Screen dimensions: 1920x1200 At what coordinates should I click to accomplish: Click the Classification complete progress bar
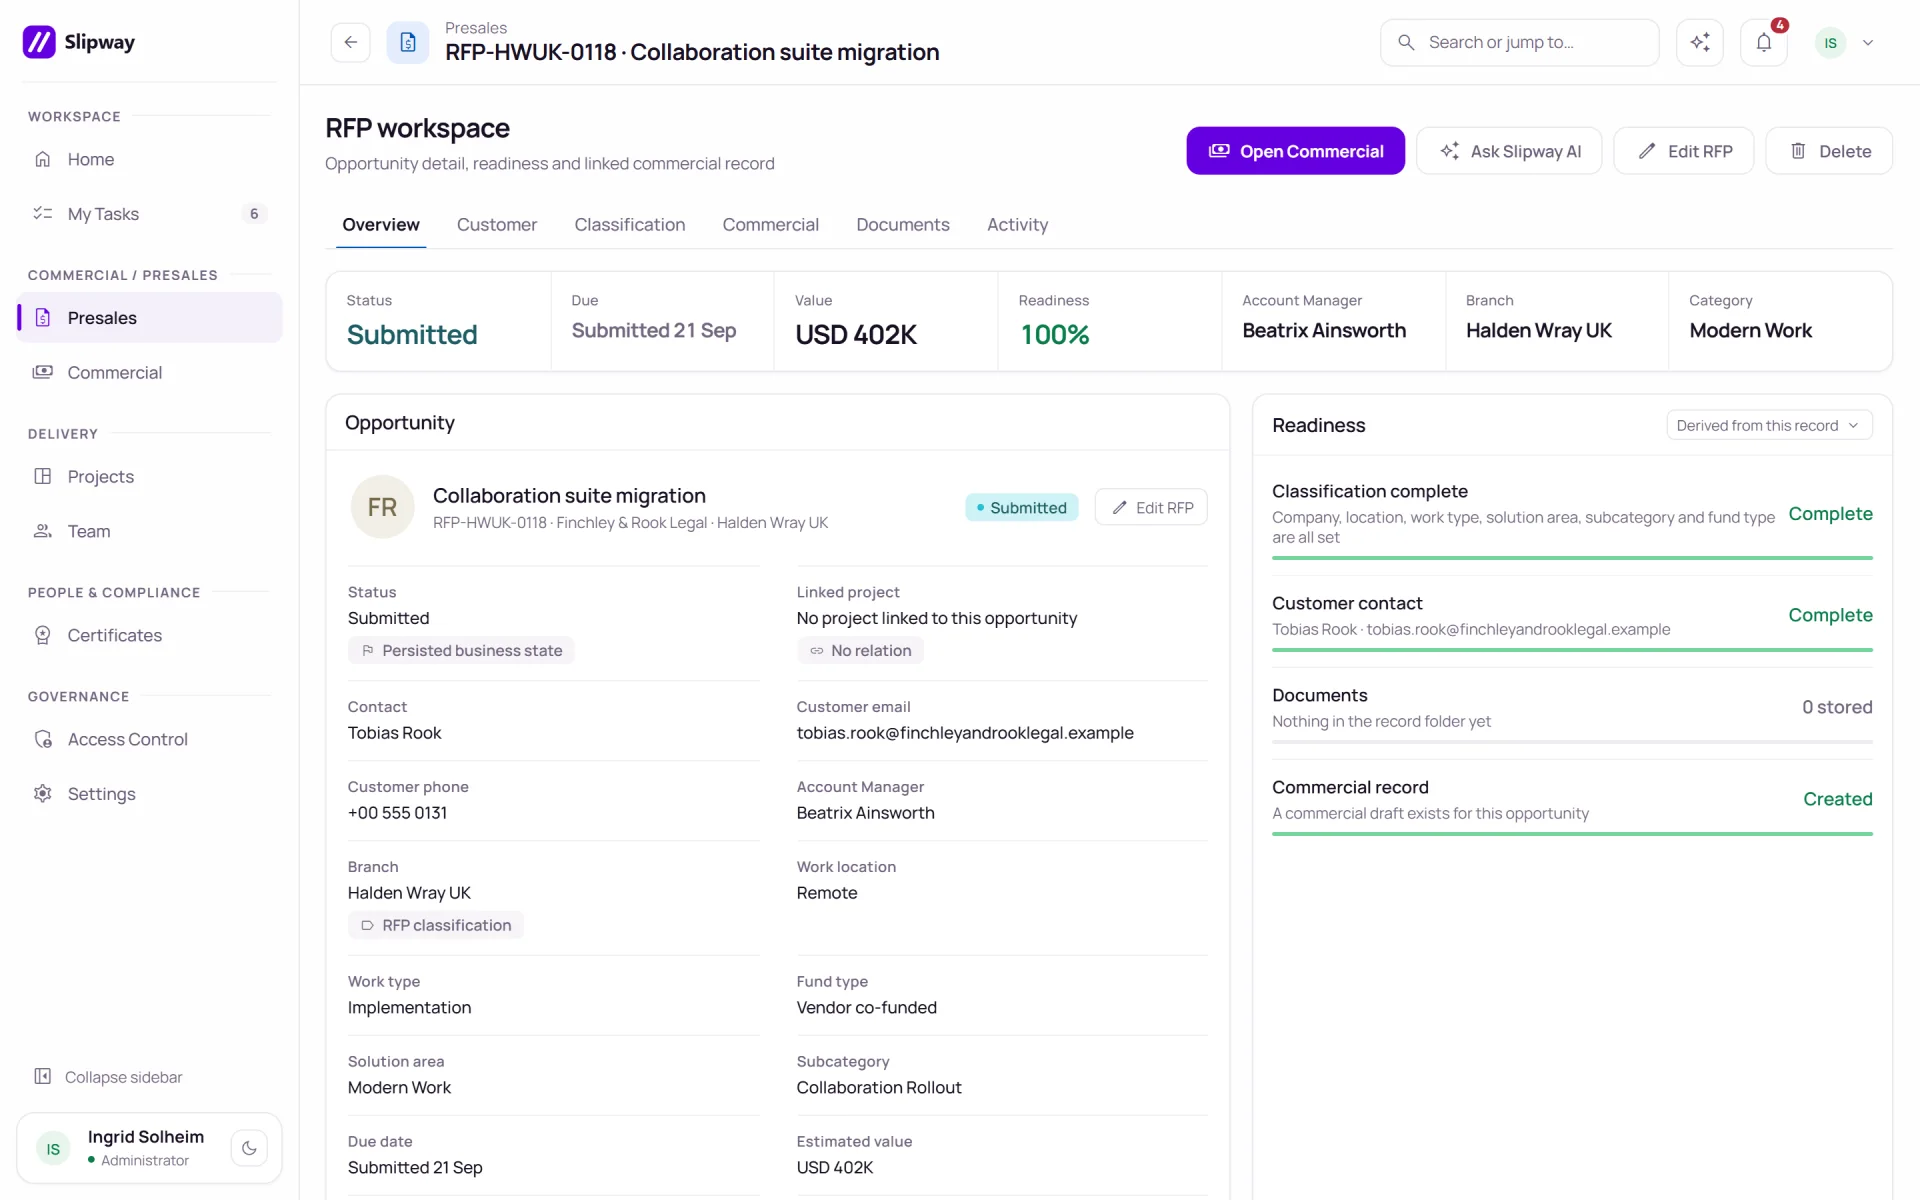coord(1572,558)
